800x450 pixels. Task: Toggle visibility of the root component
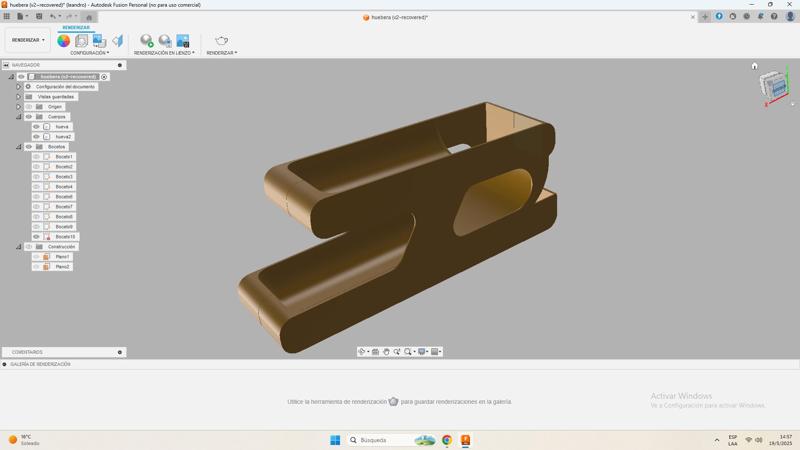21,77
